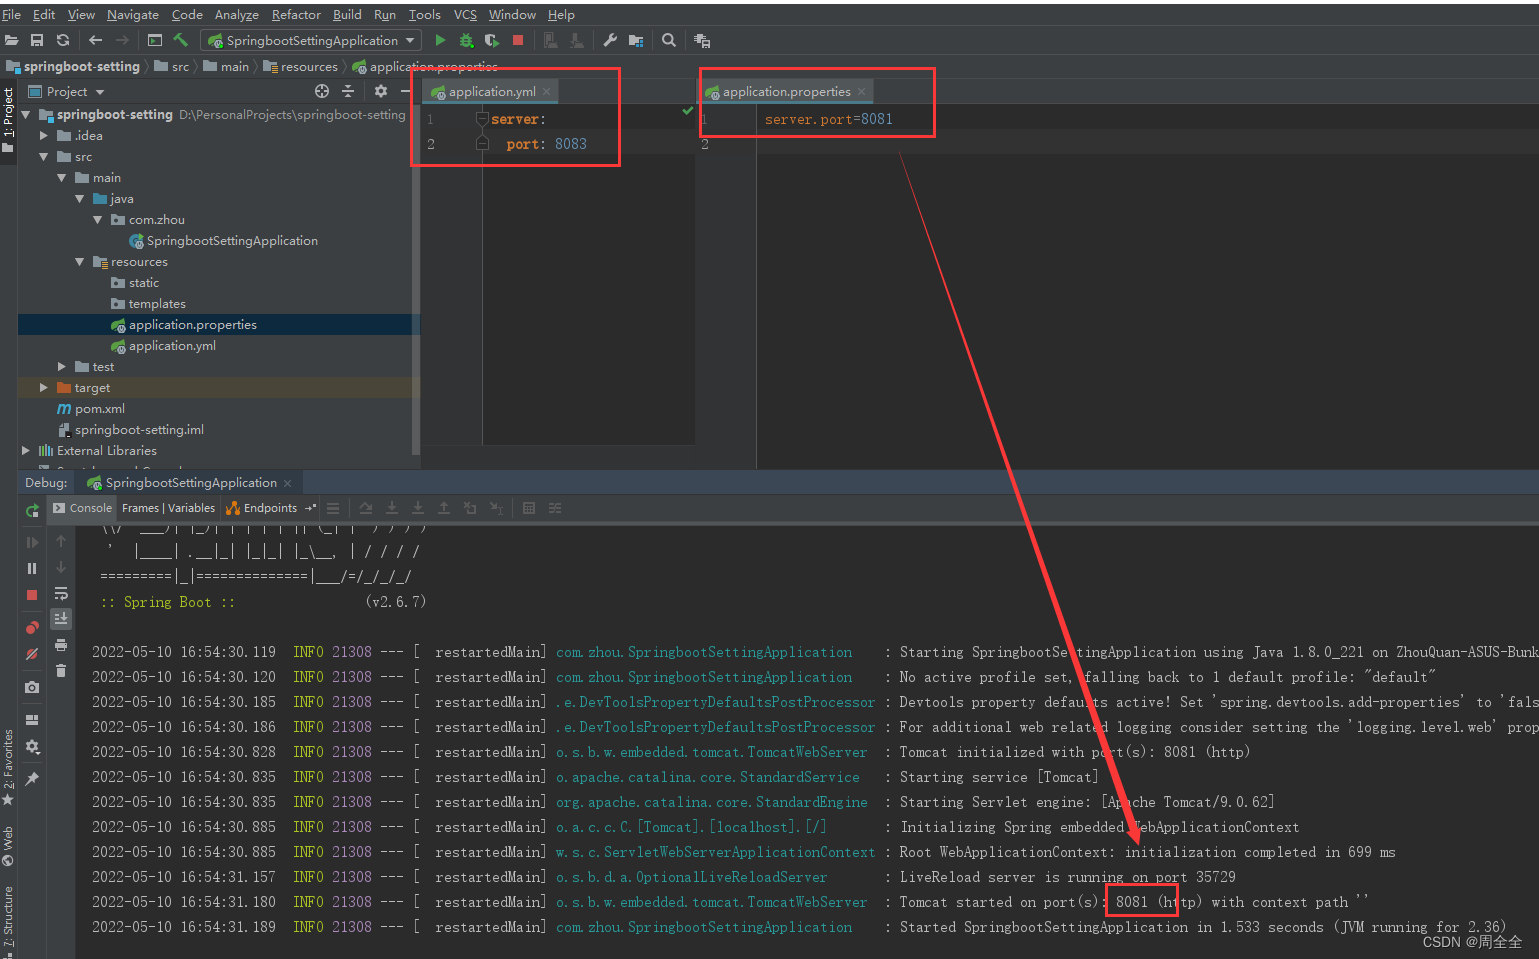
Task: Expand the test folder arrow
Action: (x=62, y=367)
